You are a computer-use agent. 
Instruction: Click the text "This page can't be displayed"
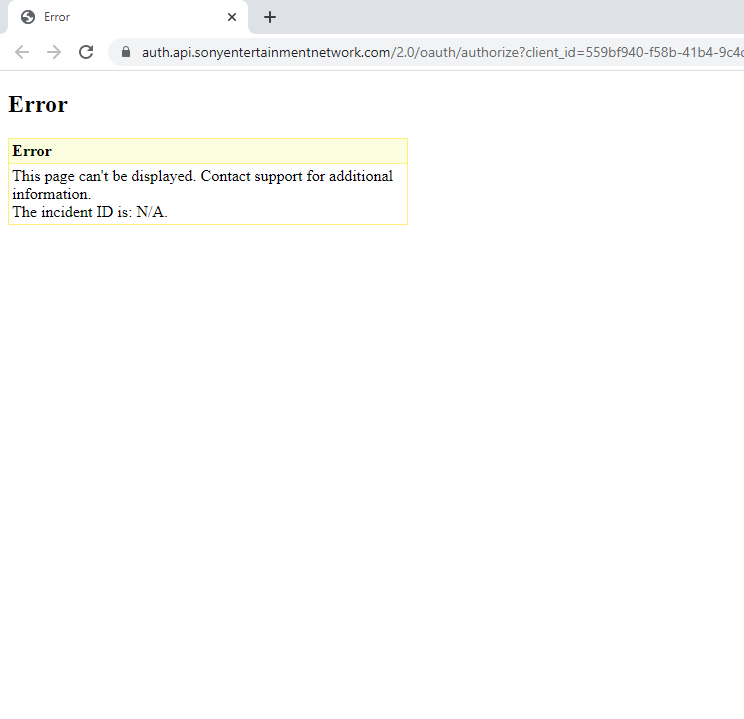104,176
